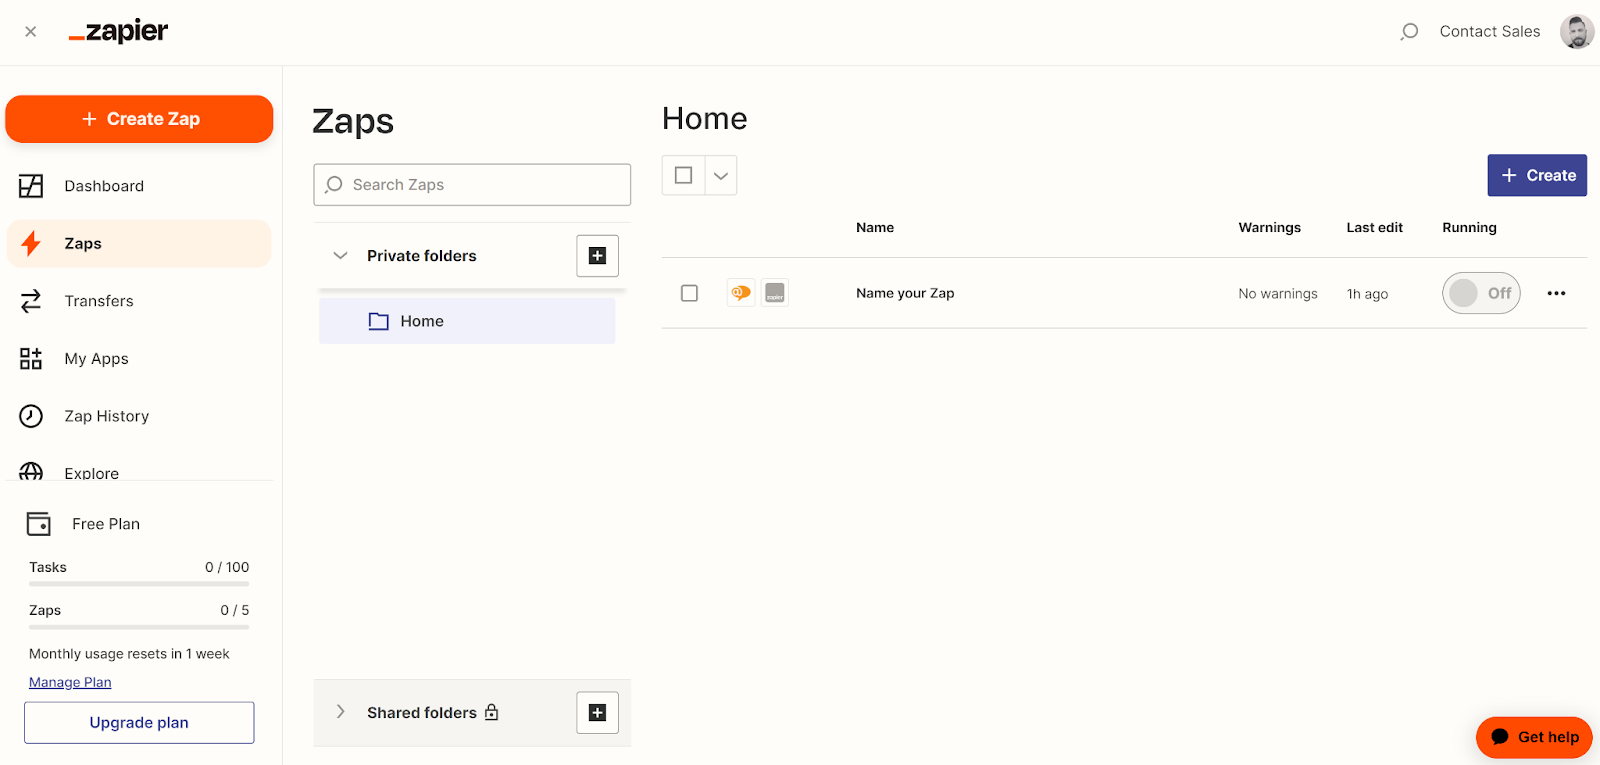
Task: Go to Dashboard in the sidebar
Action: click(104, 186)
